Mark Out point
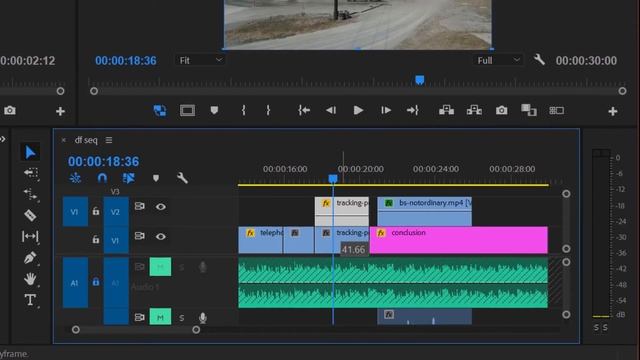 268,110
